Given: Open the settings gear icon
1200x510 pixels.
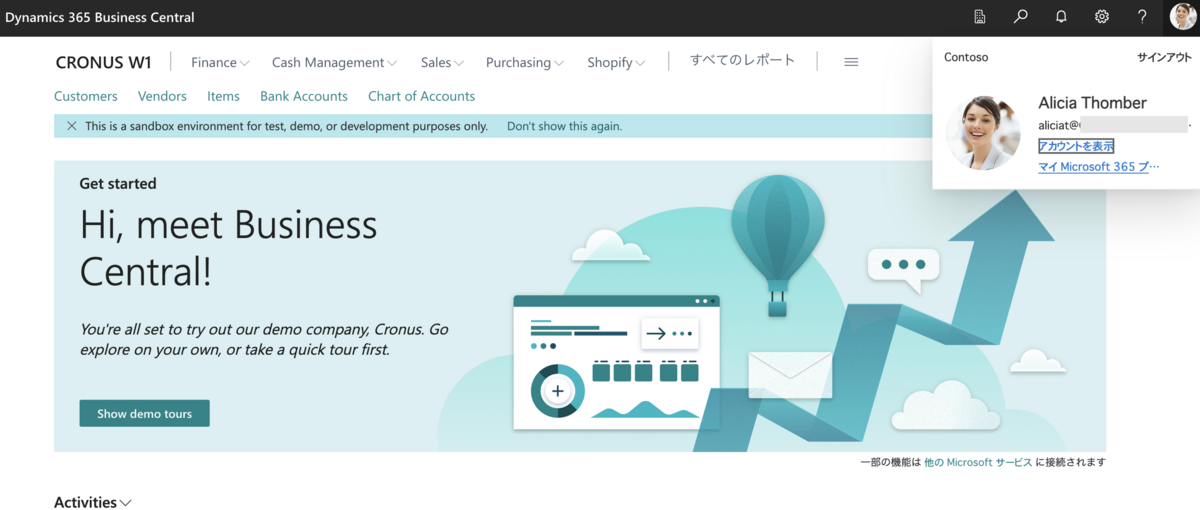Looking at the screenshot, I should click(1102, 17).
